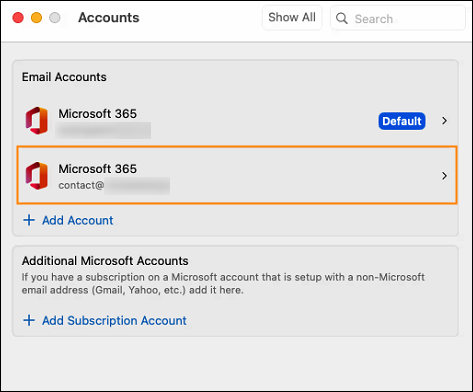The height and width of the screenshot is (392, 473).
Task: Click the plus icon beside Add Subscription Account
Action: (29, 320)
